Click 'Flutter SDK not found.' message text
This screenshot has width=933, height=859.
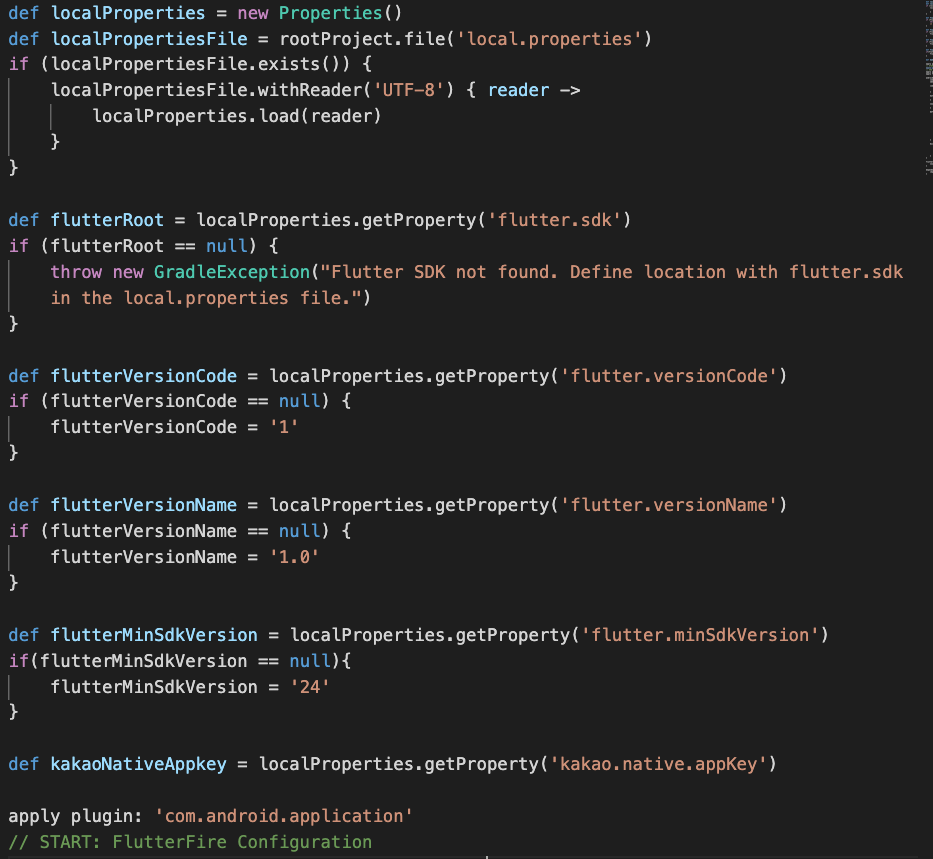point(444,272)
